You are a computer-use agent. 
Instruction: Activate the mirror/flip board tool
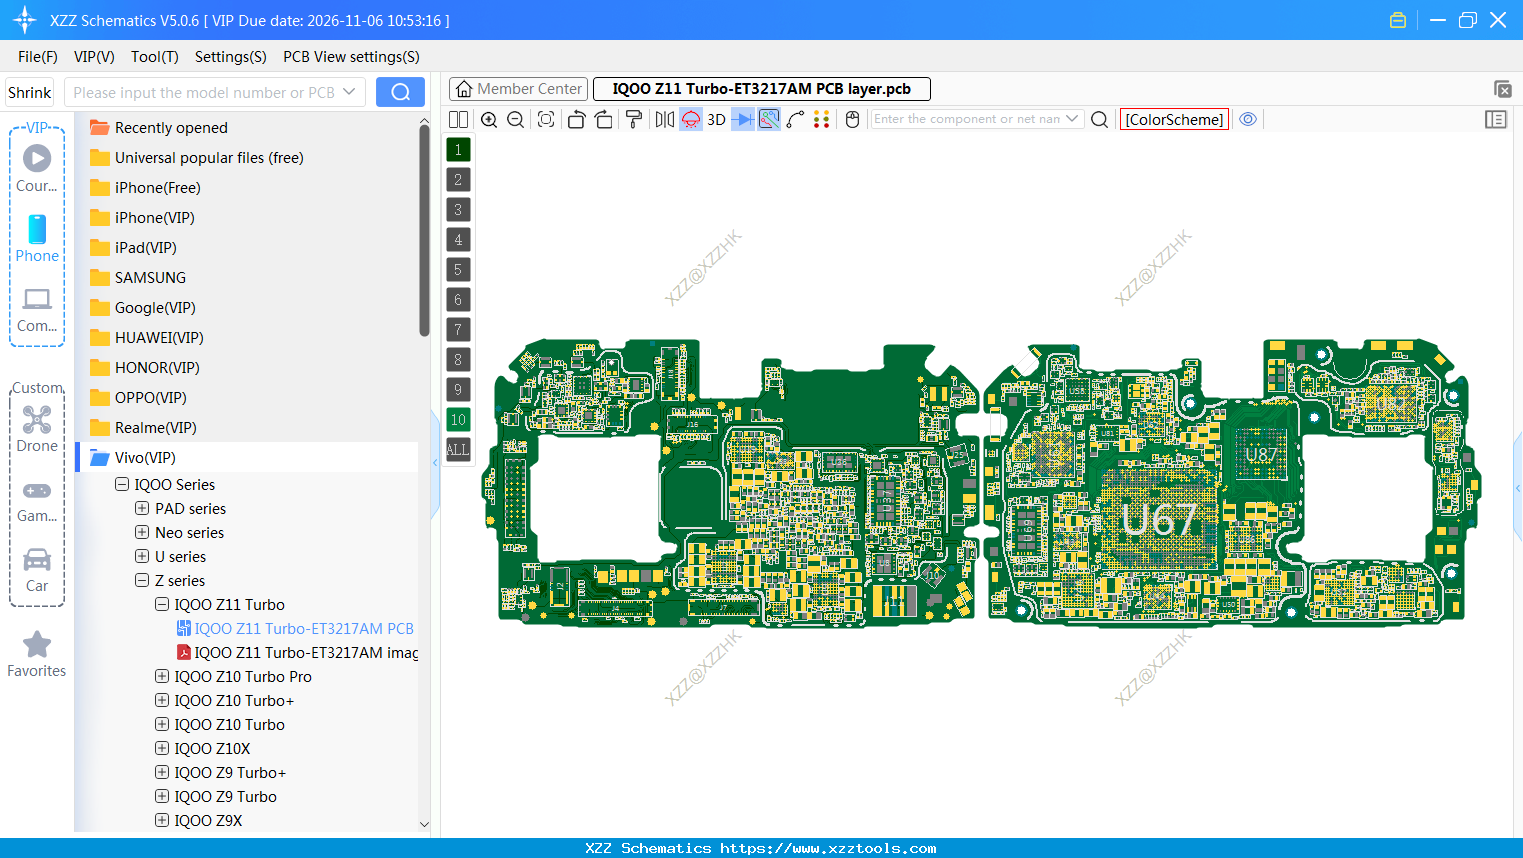point(663,119)
